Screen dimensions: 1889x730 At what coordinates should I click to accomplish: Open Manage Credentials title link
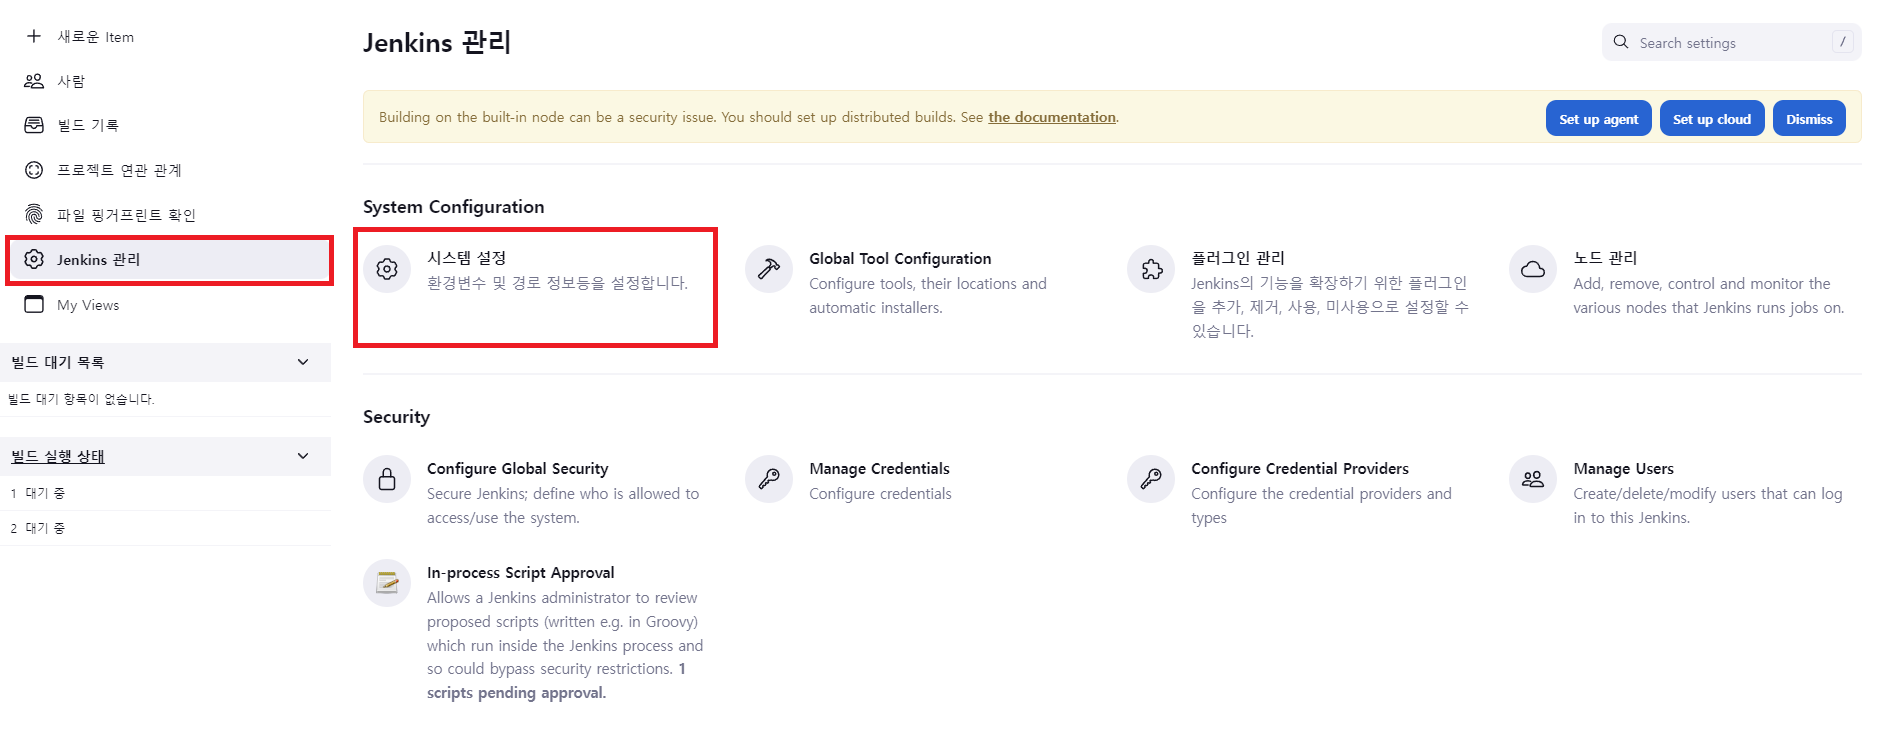pyautogui.click(x=879, y=468)
